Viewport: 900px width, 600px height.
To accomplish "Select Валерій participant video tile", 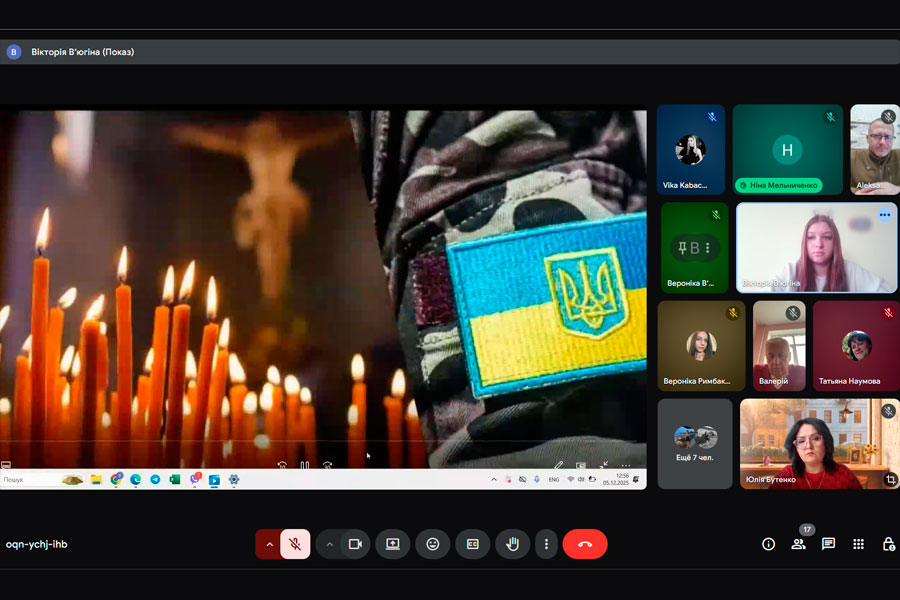I will click(779, 346).
